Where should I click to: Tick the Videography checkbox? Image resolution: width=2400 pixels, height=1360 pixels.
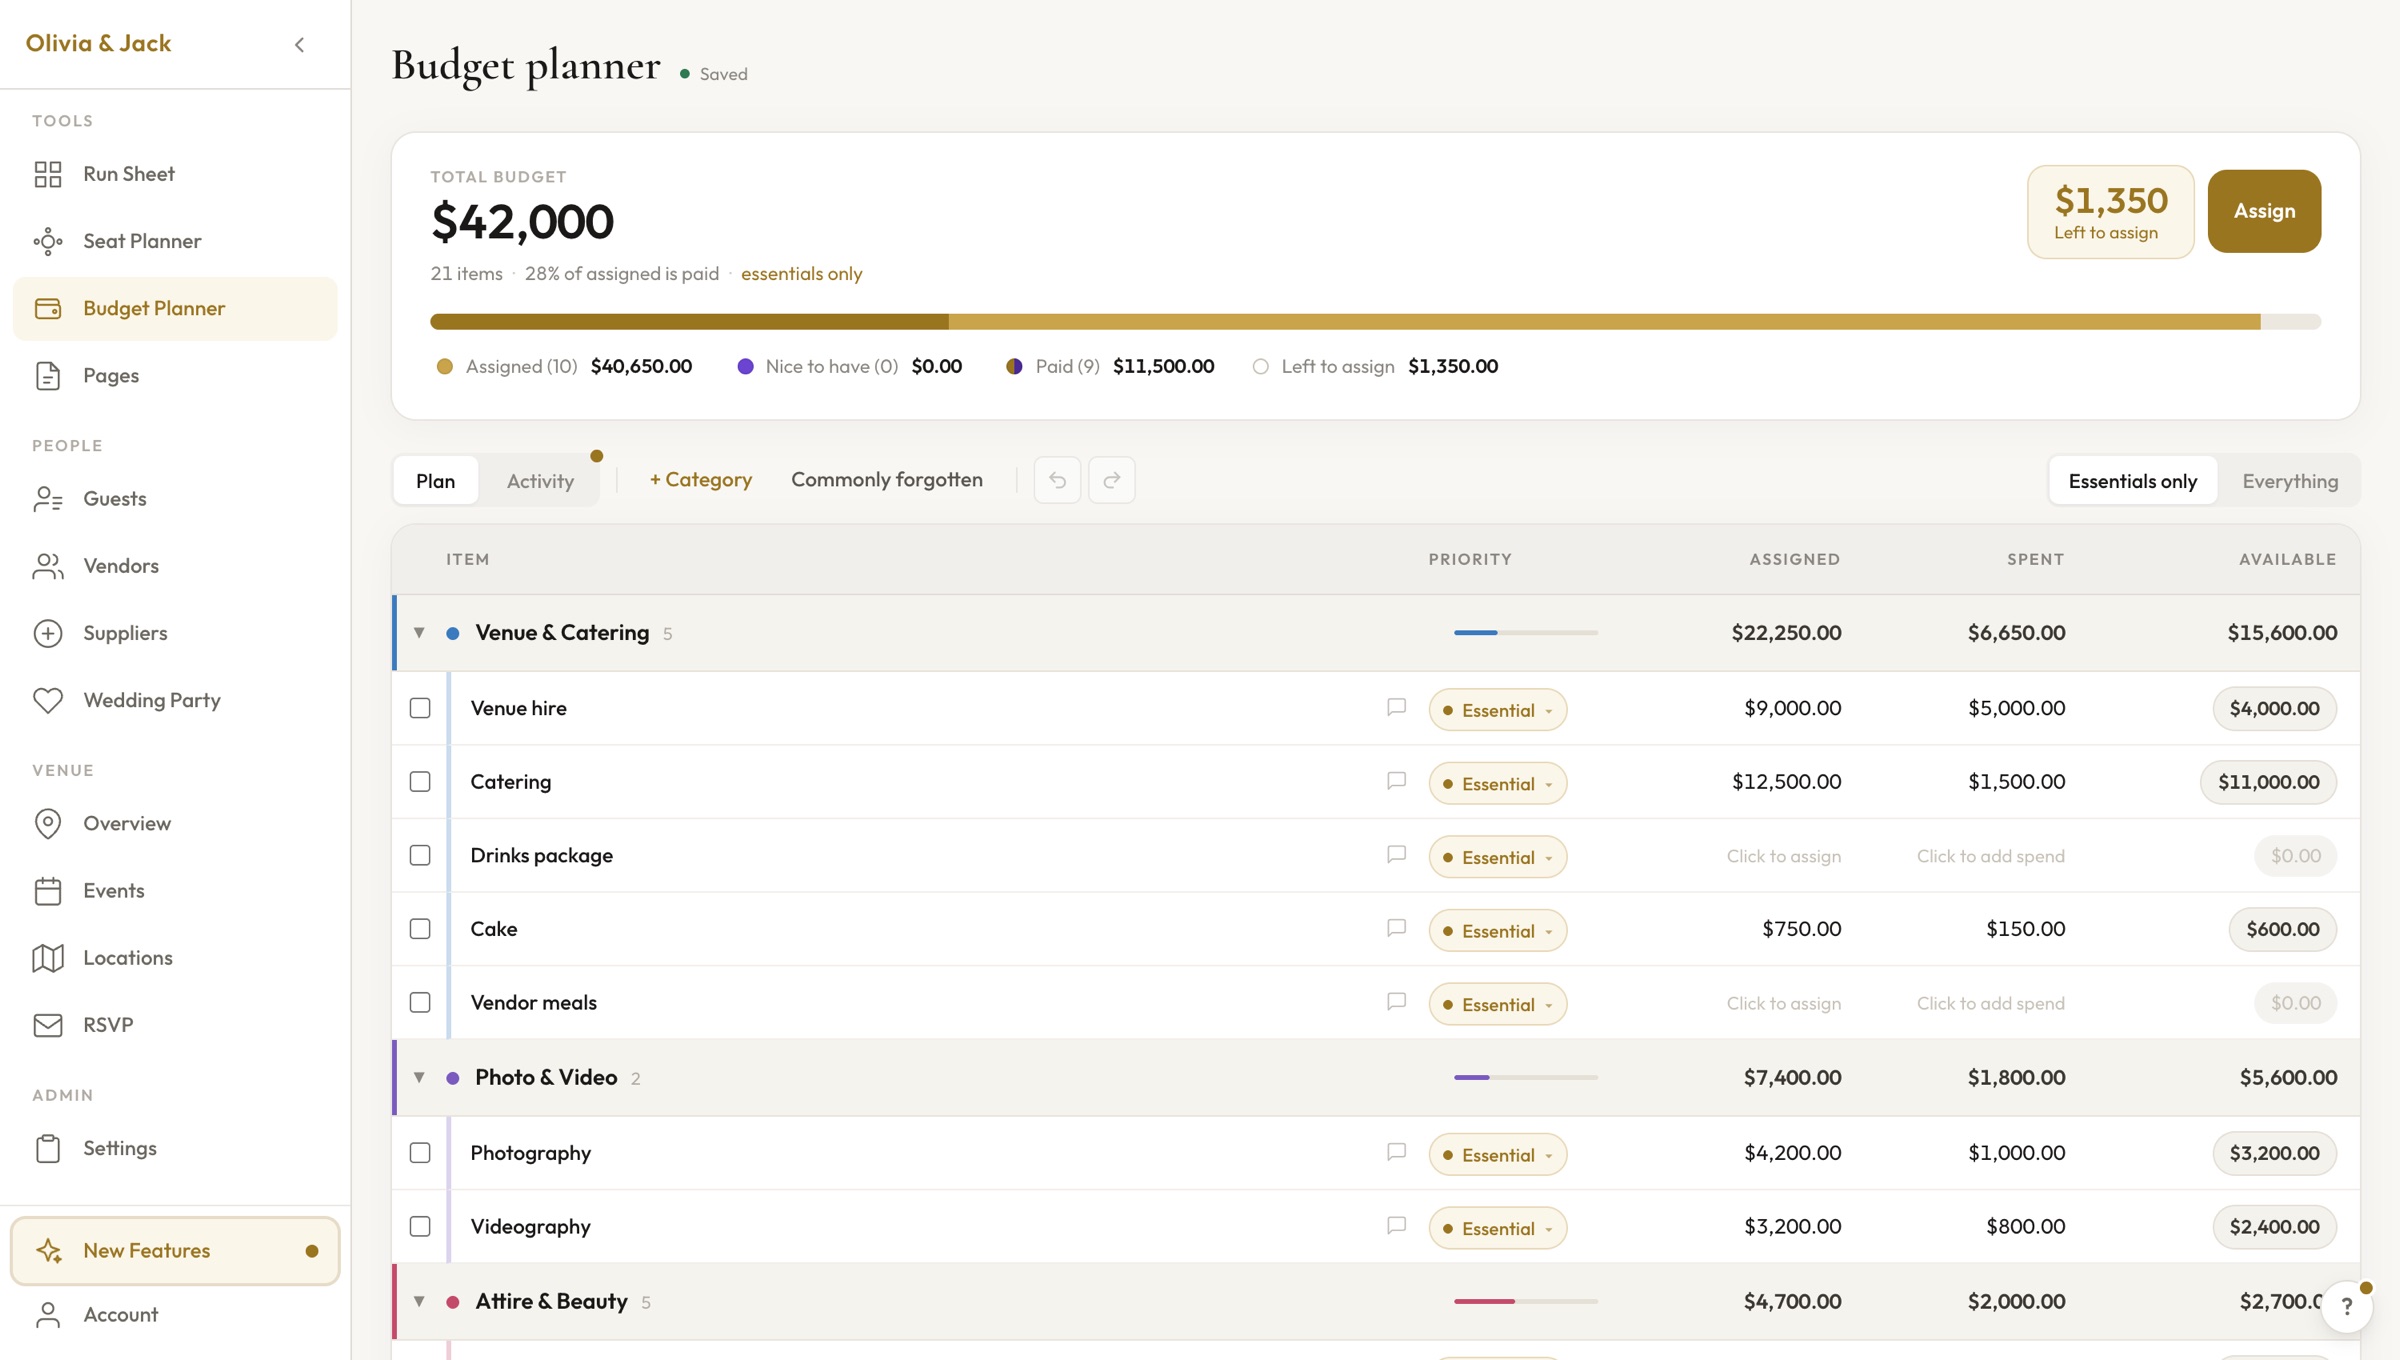click(420, 1226)
